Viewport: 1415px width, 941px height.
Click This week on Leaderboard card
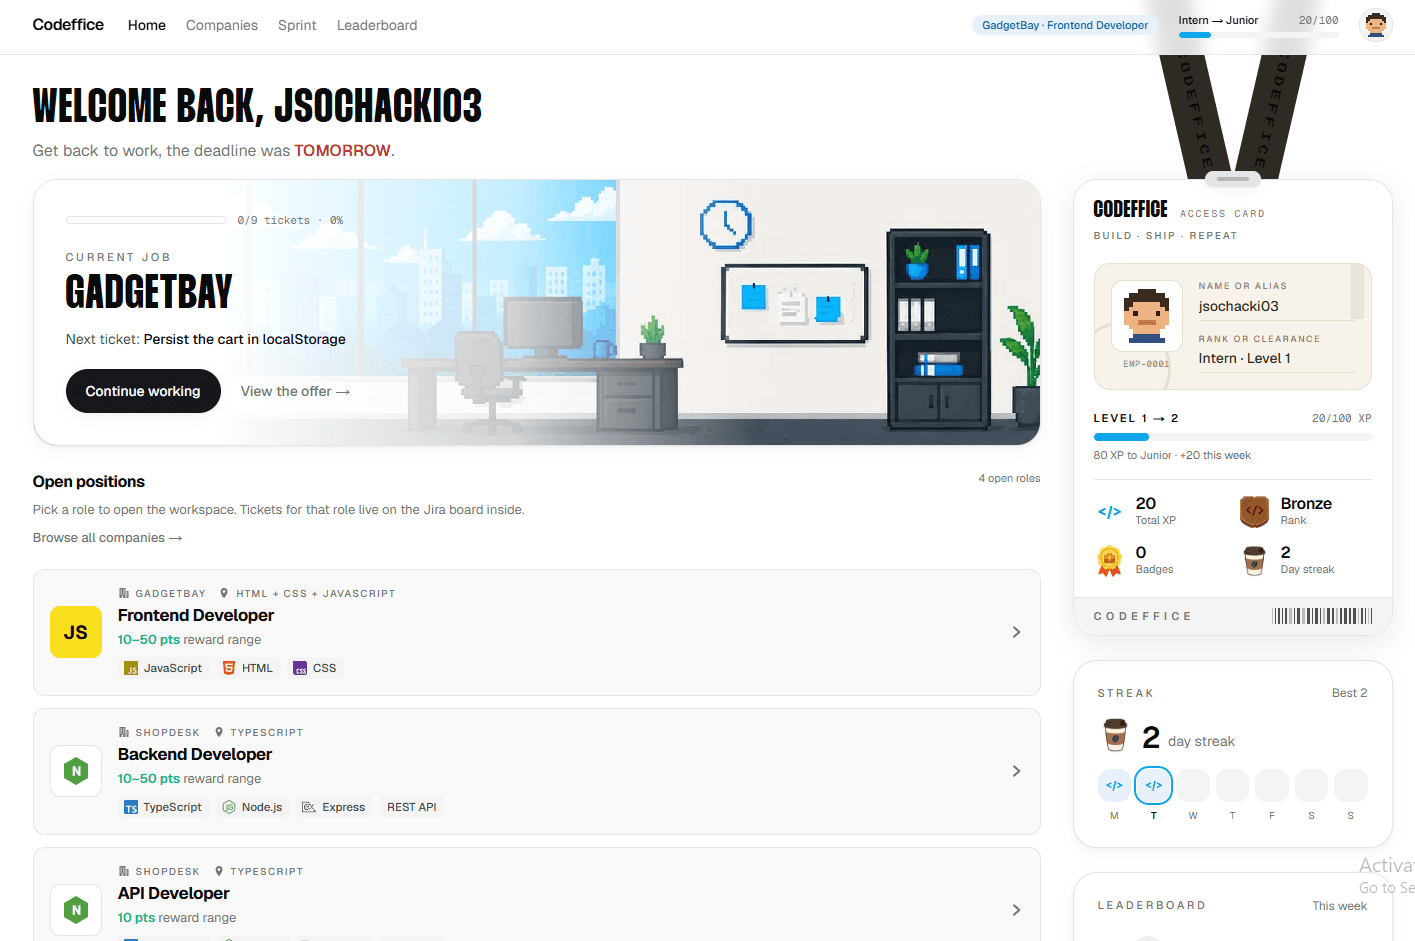tap(1339, 906)
